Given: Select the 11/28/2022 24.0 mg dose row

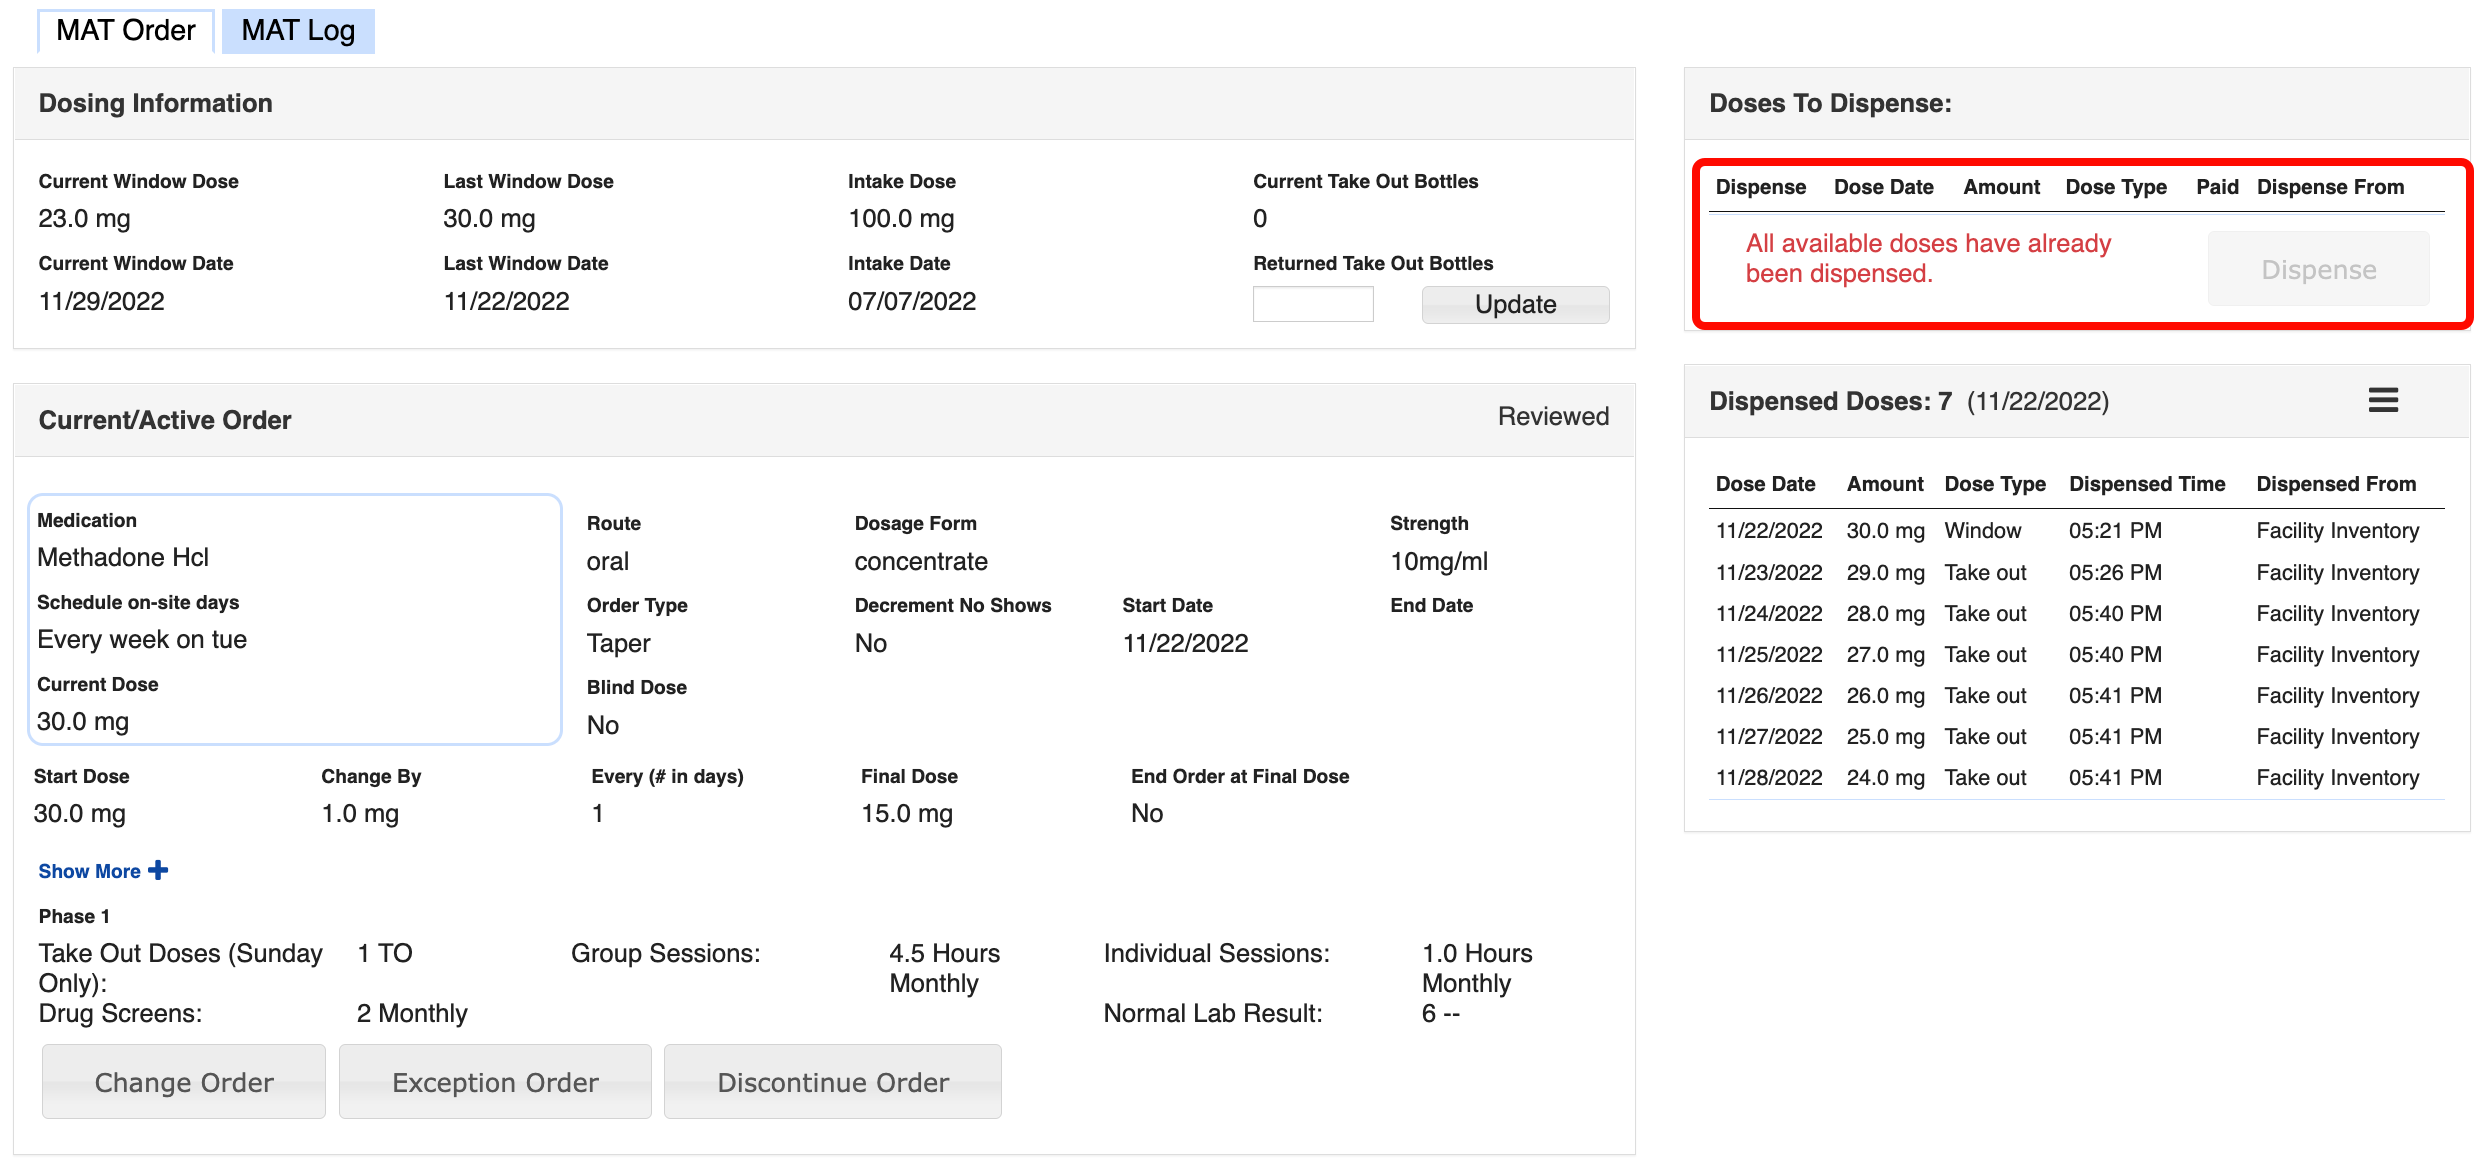Looking at the screenshot, I should pos(2075,777).
